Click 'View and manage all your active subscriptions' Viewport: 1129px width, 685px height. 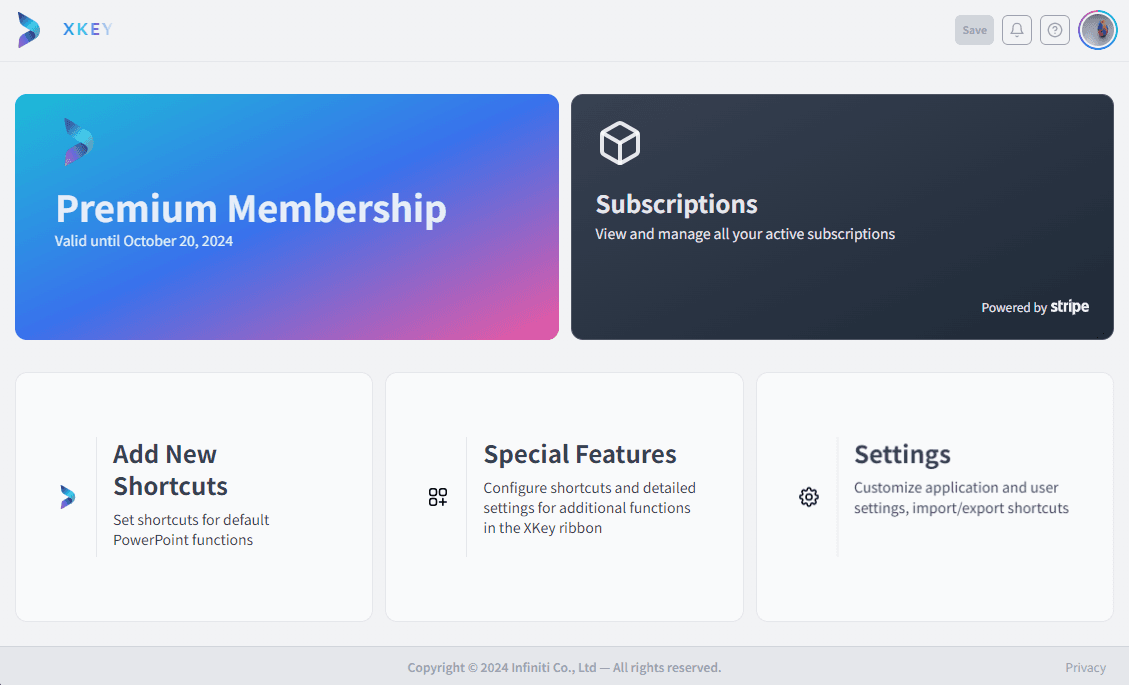[745, 234]
